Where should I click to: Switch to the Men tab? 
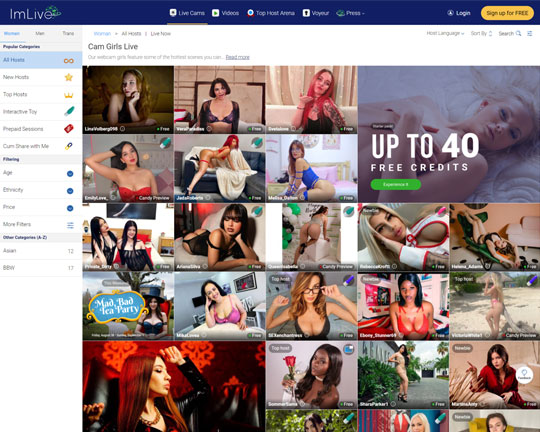coord(40,33)
